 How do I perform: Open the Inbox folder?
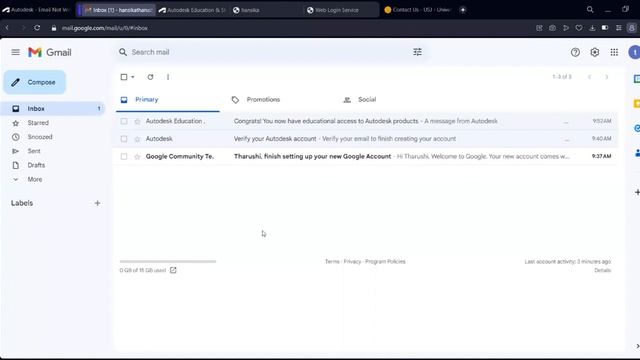click(x=53, y=109)
